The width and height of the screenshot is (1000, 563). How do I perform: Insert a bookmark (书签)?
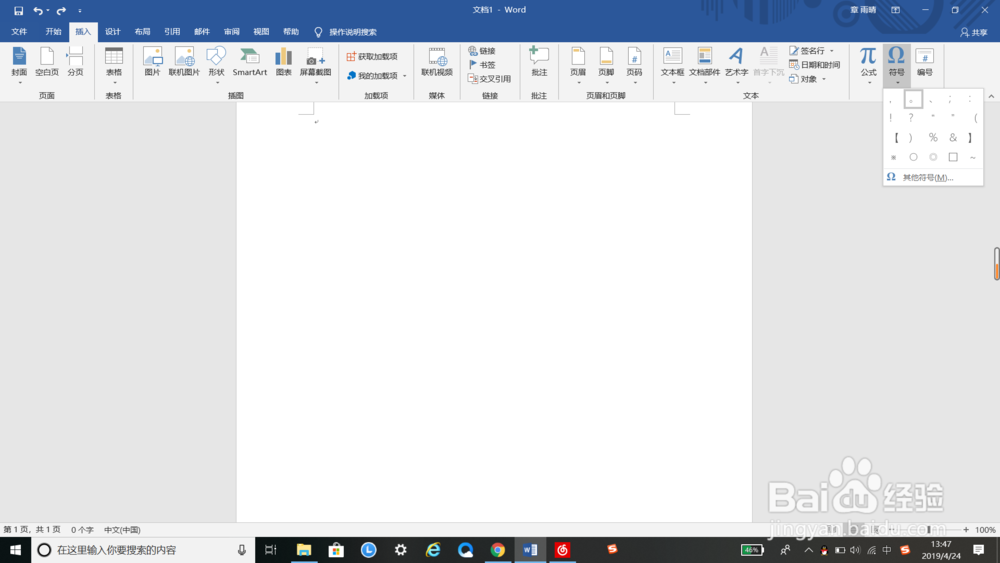point(482,64)
